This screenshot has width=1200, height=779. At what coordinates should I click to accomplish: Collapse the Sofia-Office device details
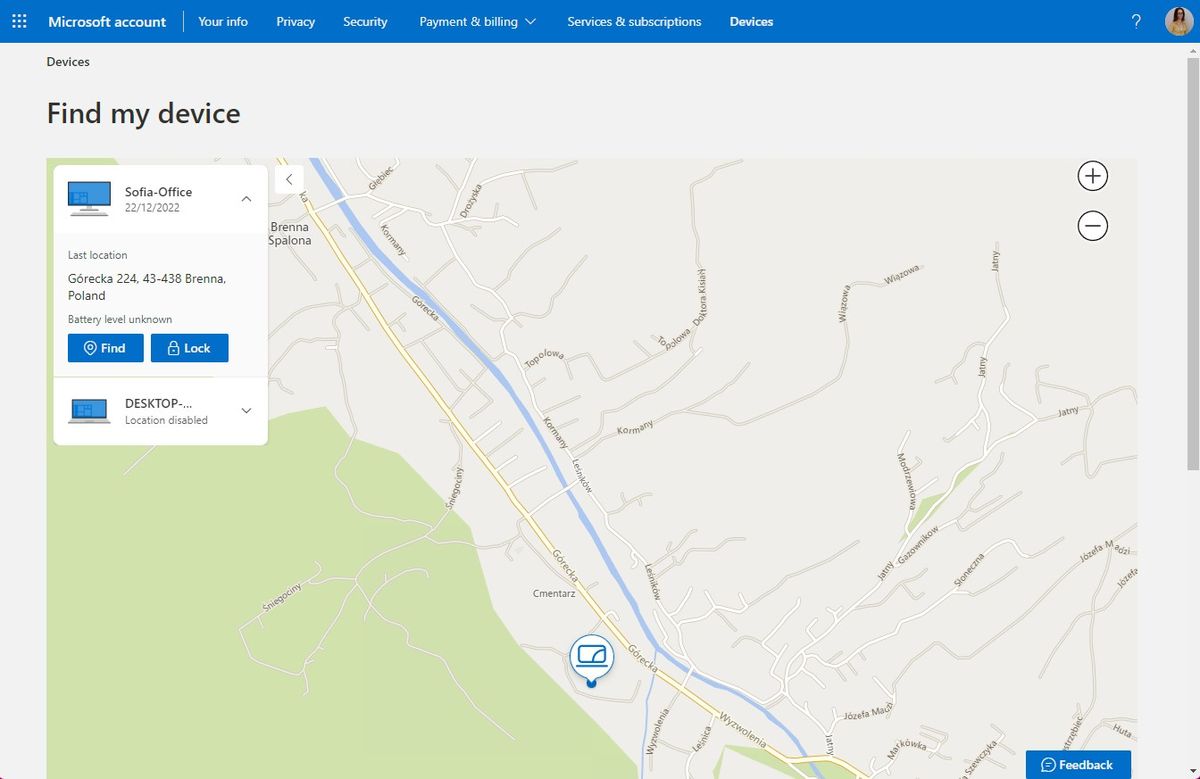[246, 198]
